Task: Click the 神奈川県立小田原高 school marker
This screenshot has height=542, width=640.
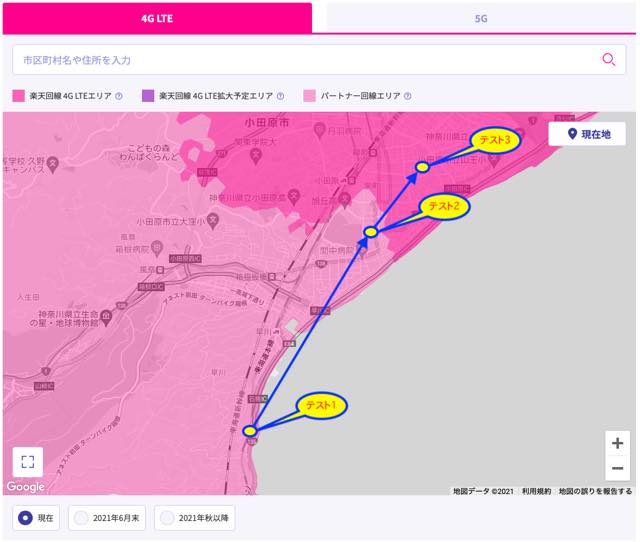Action: coord(293,196)
